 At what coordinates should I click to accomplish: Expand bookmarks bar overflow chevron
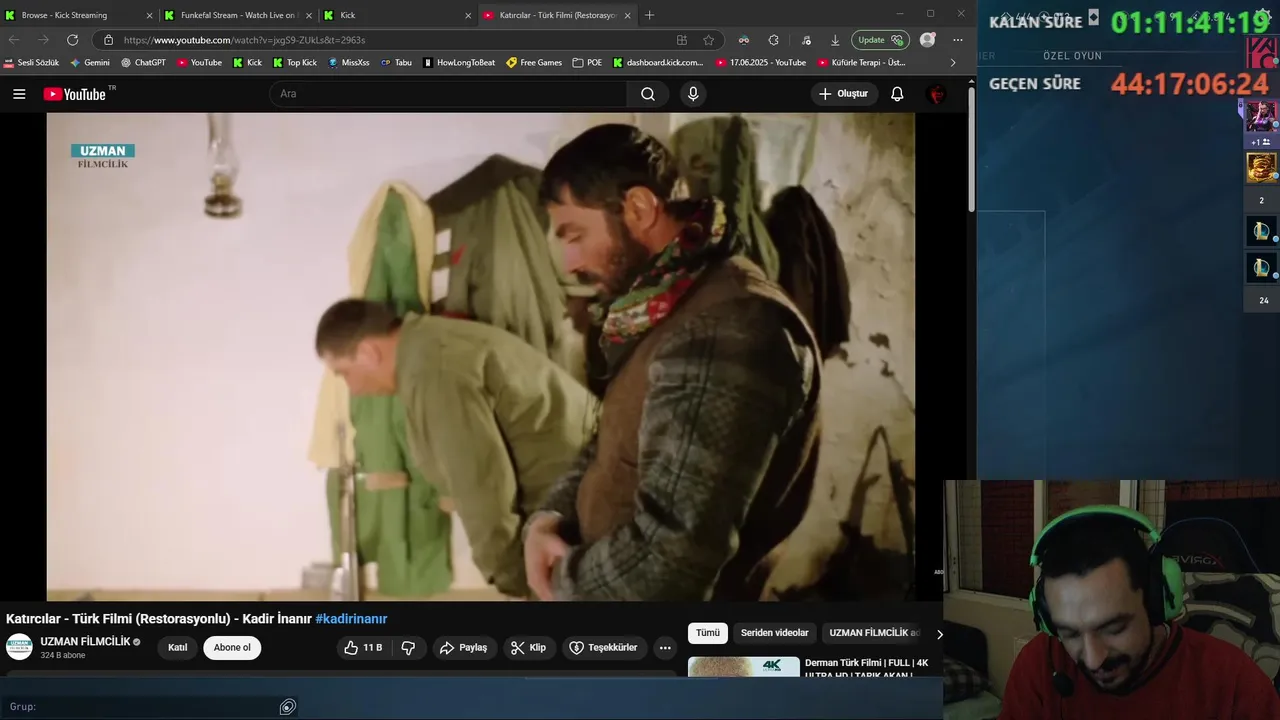tap(952, 62)
